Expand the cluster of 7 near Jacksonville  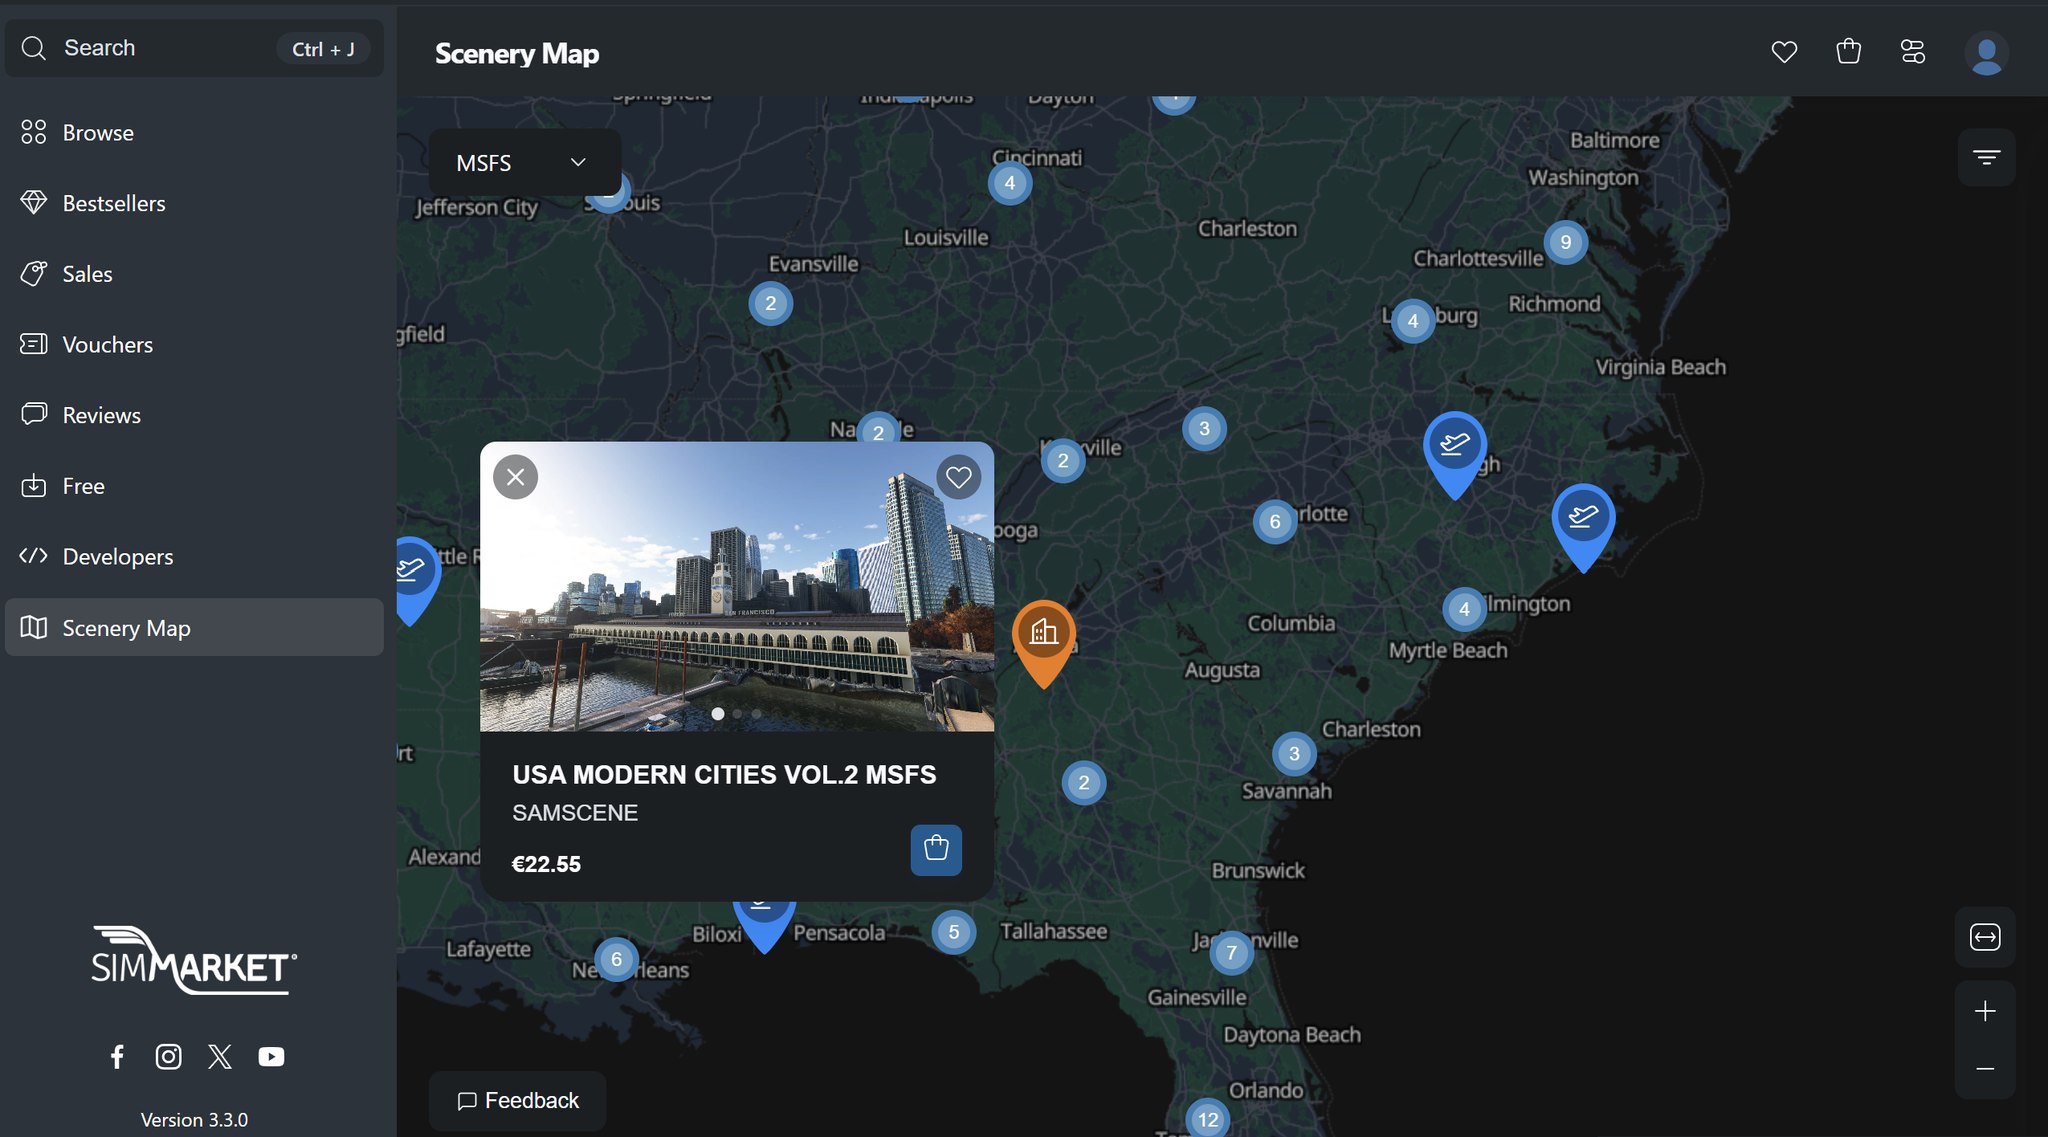click(x=1231, y=953)
